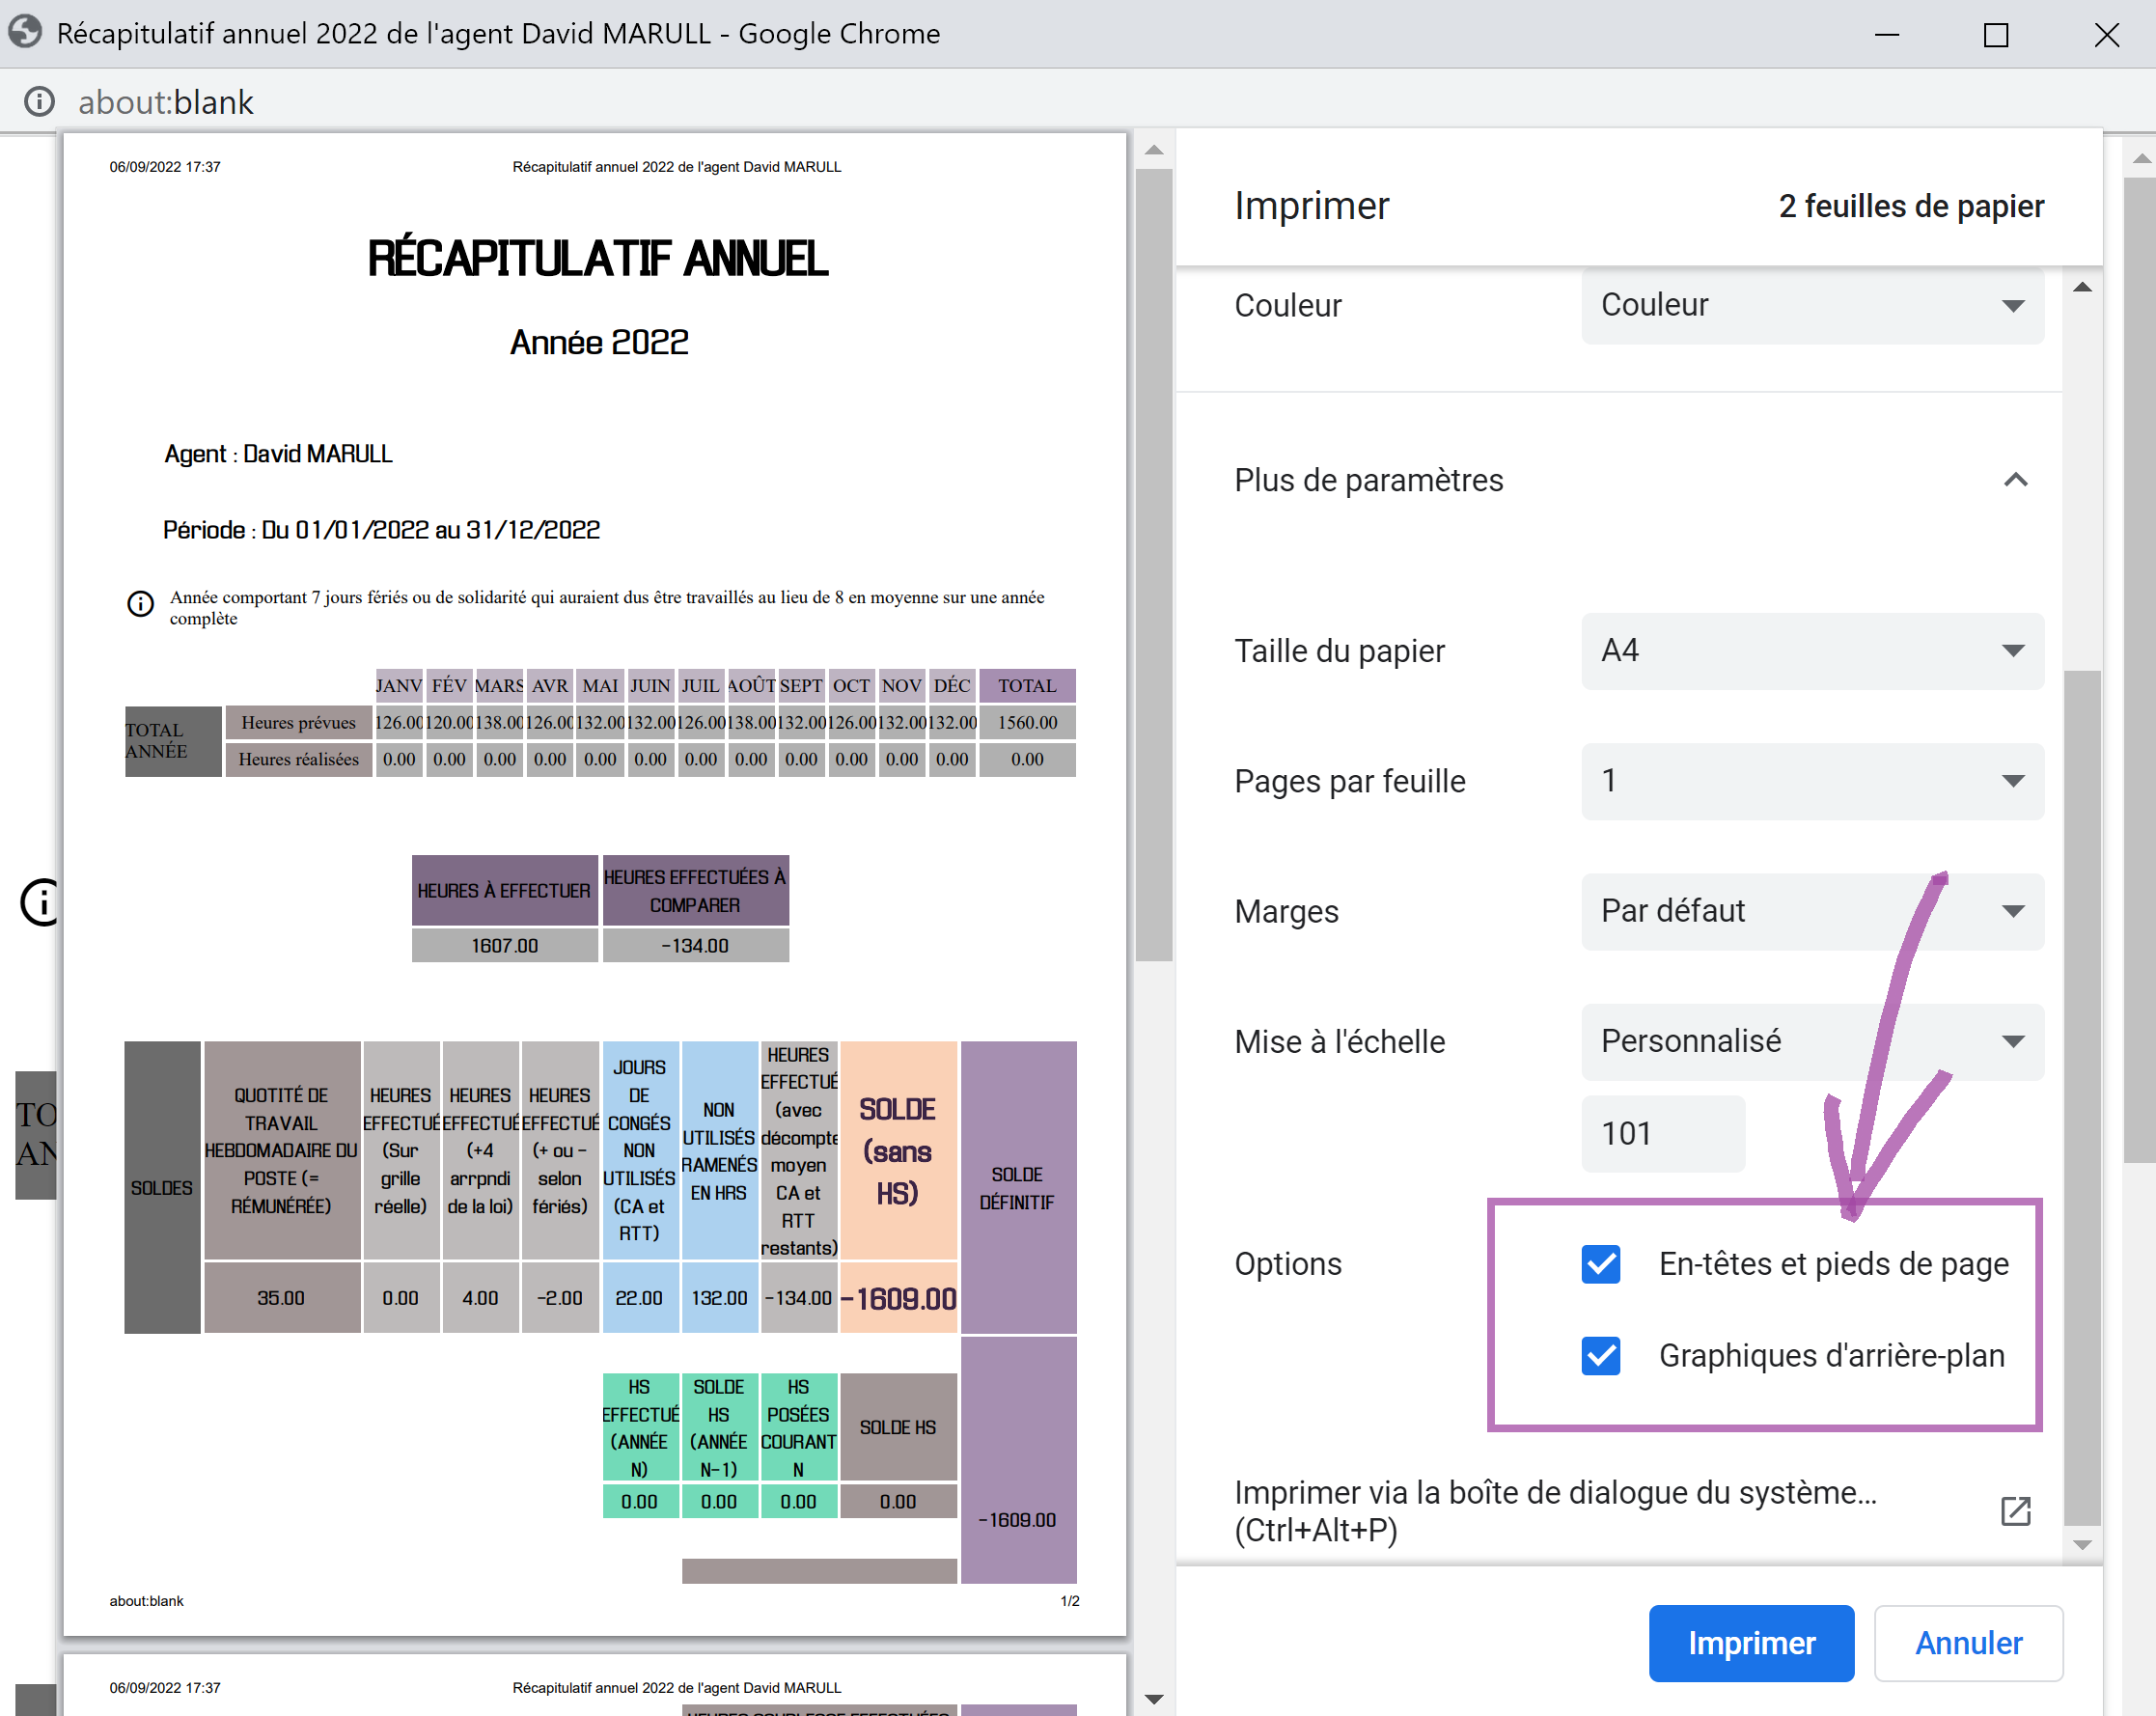Click the 'Heures réalisées' row label

click(298, 759)
